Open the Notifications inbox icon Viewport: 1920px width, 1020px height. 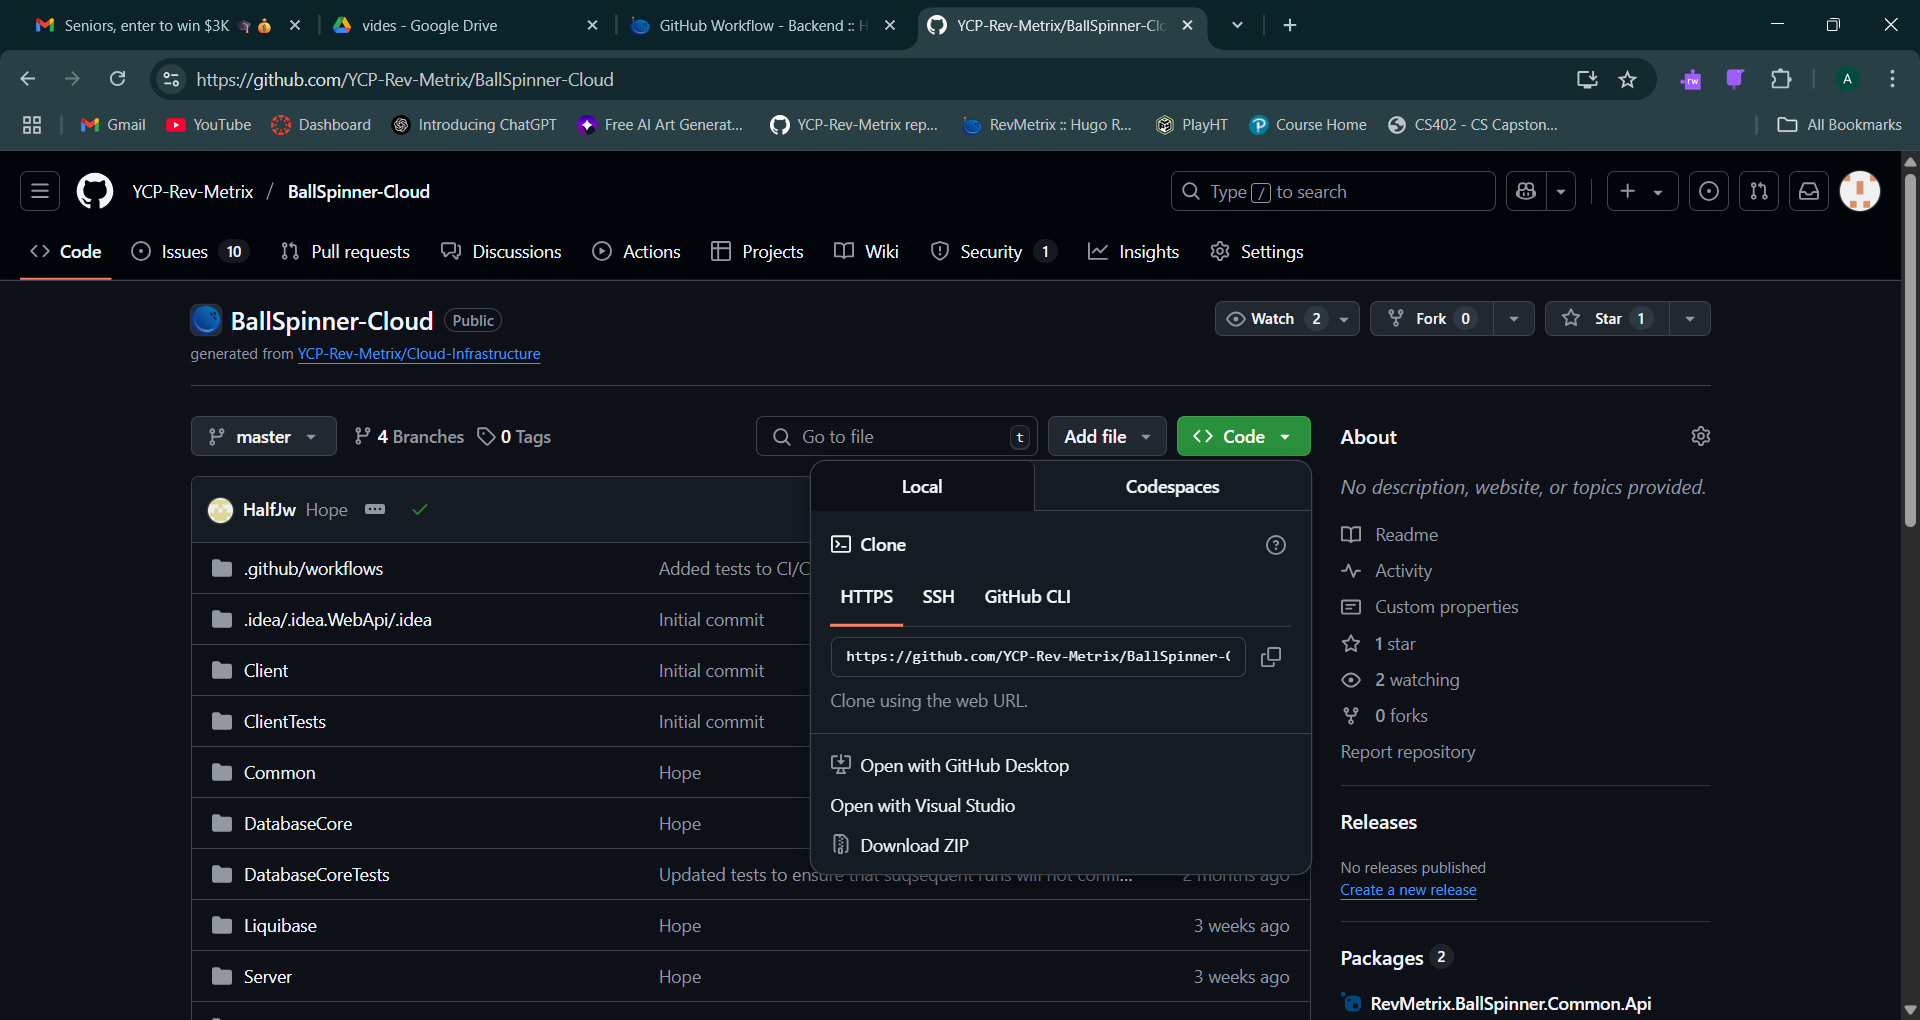(1809, 191)
